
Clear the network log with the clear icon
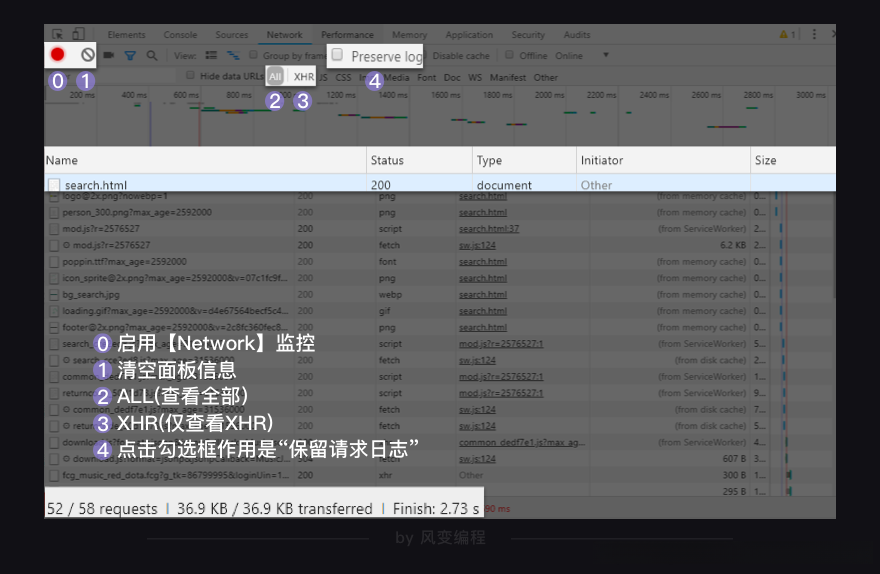(x=87, y=54)
